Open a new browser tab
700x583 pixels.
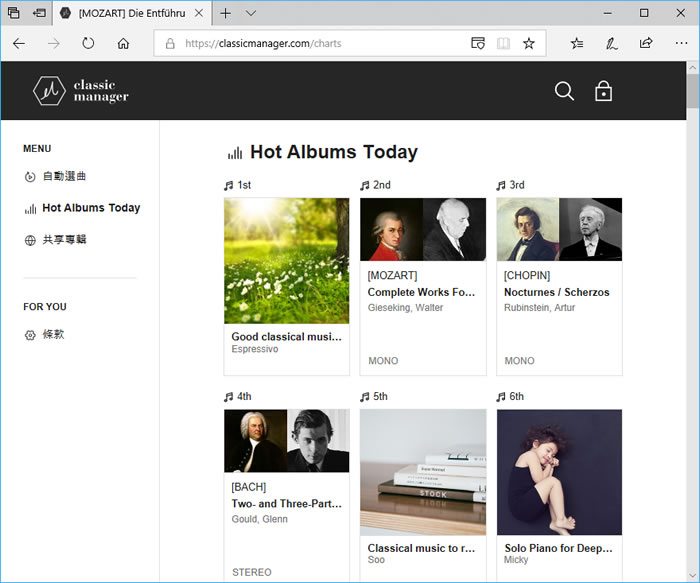tap(226, 13)
